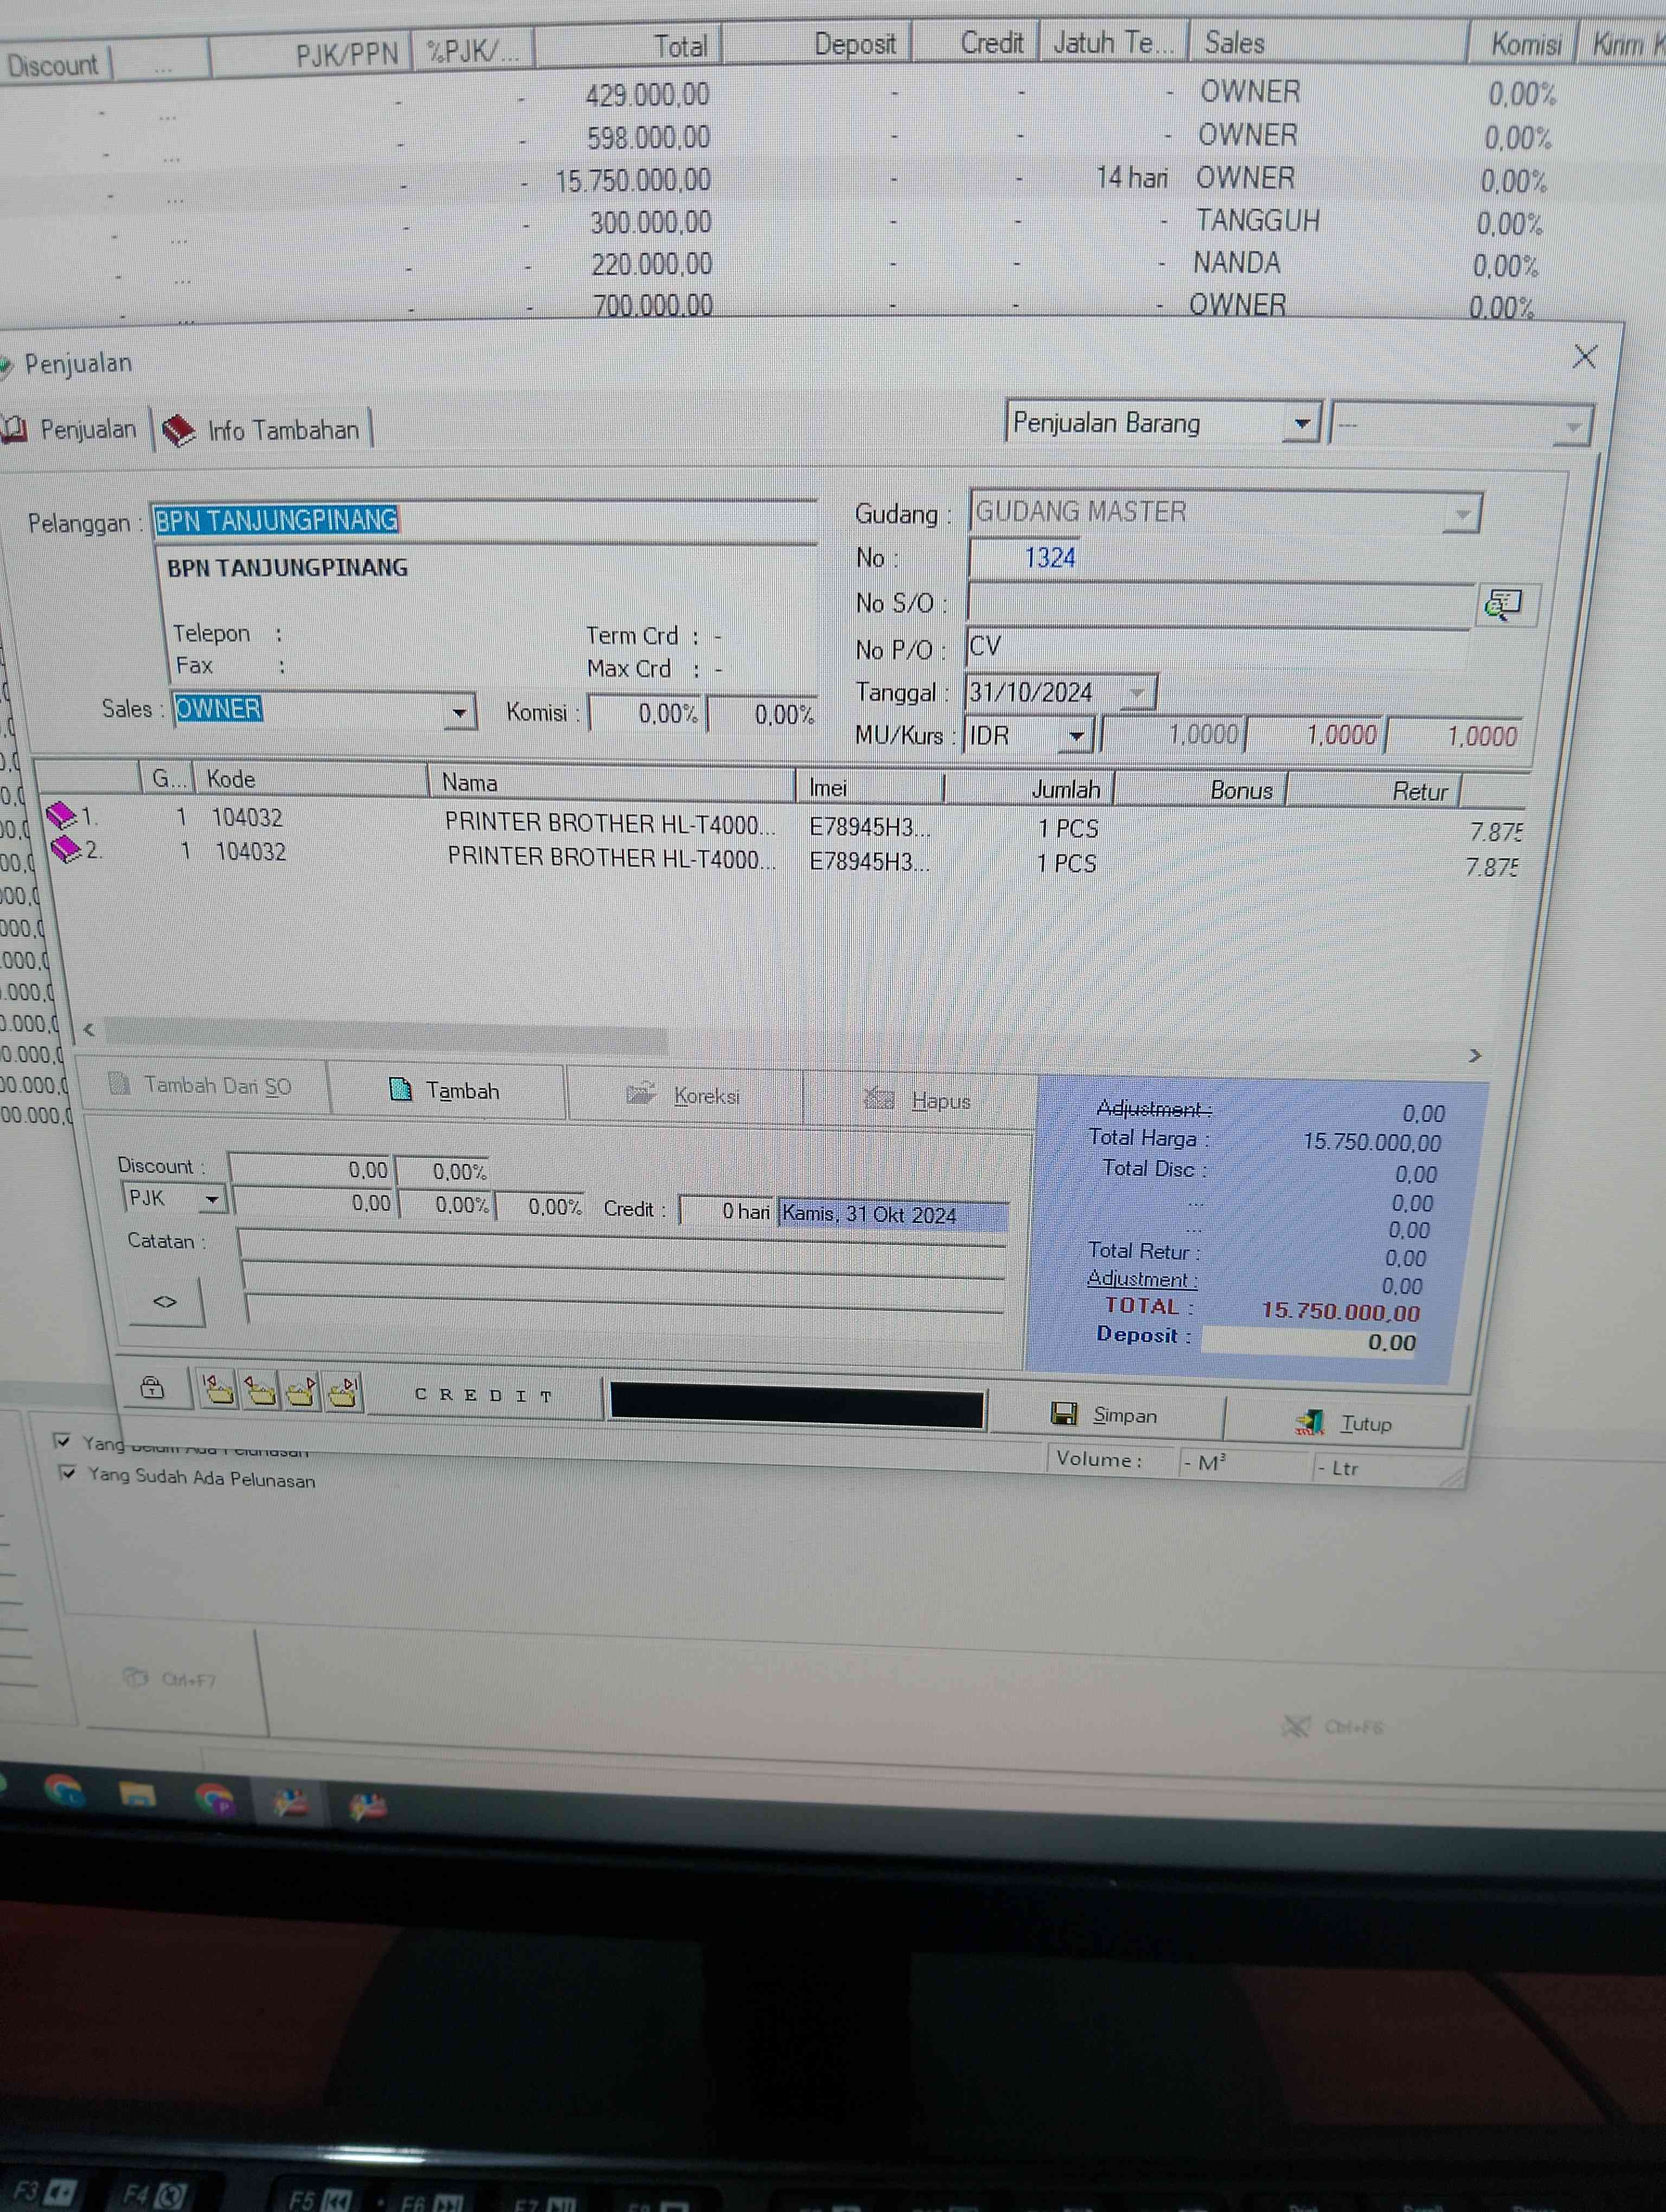Toggle Yang Sudah Ada Pelunasan checkbox
Viewport: 1666px width, 2212px height.
68,1472
